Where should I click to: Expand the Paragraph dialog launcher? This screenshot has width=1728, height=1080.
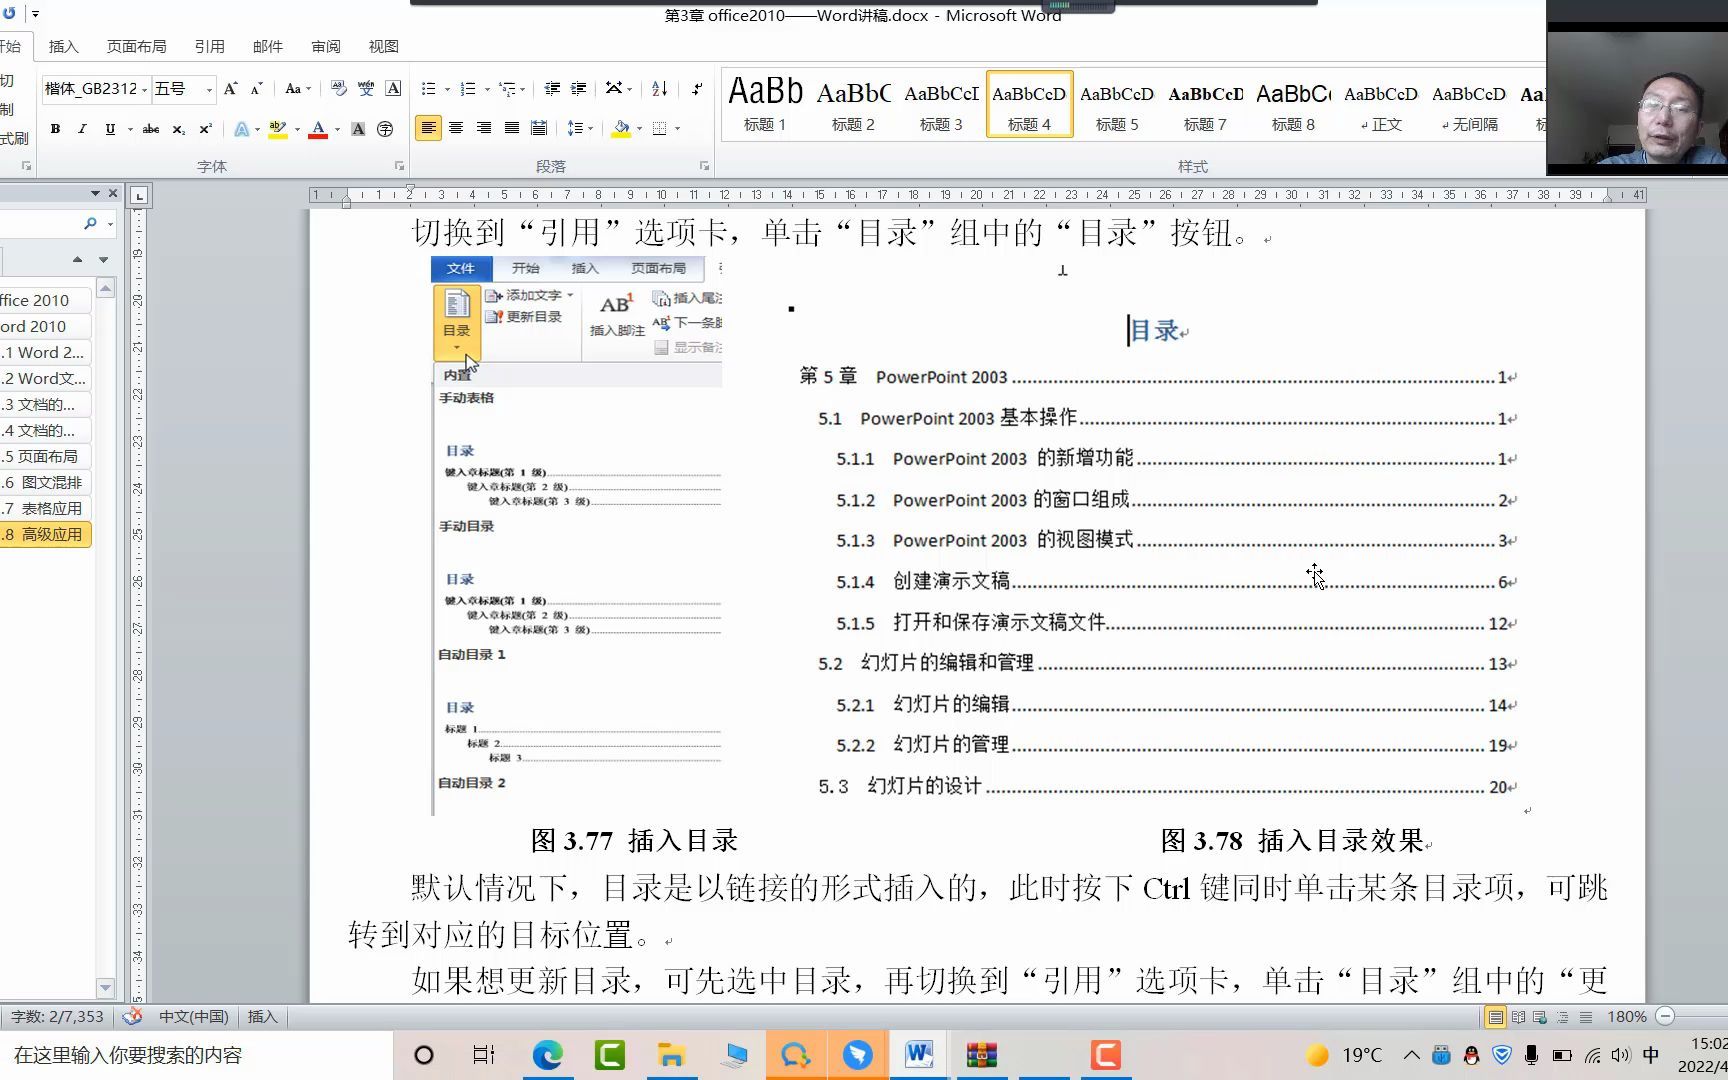click(704, 166)
